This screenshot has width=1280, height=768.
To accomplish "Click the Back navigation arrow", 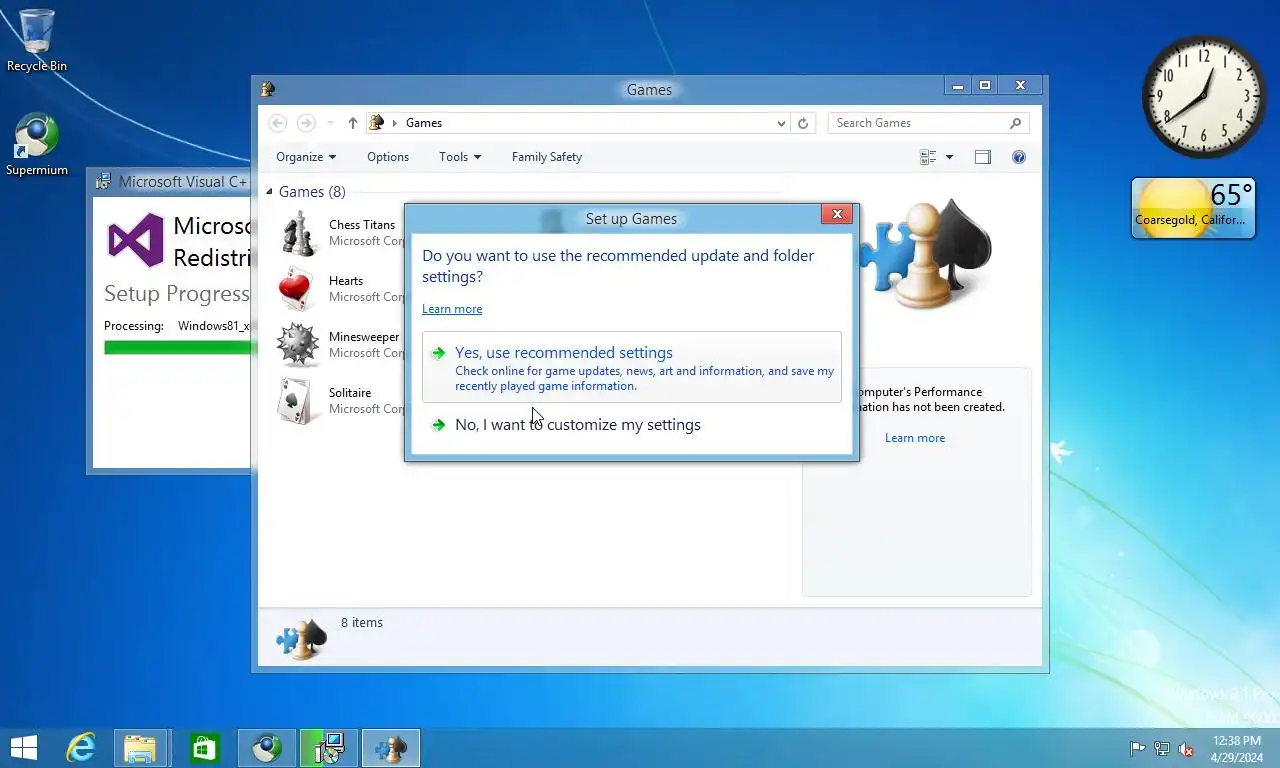I will point(278,123).
